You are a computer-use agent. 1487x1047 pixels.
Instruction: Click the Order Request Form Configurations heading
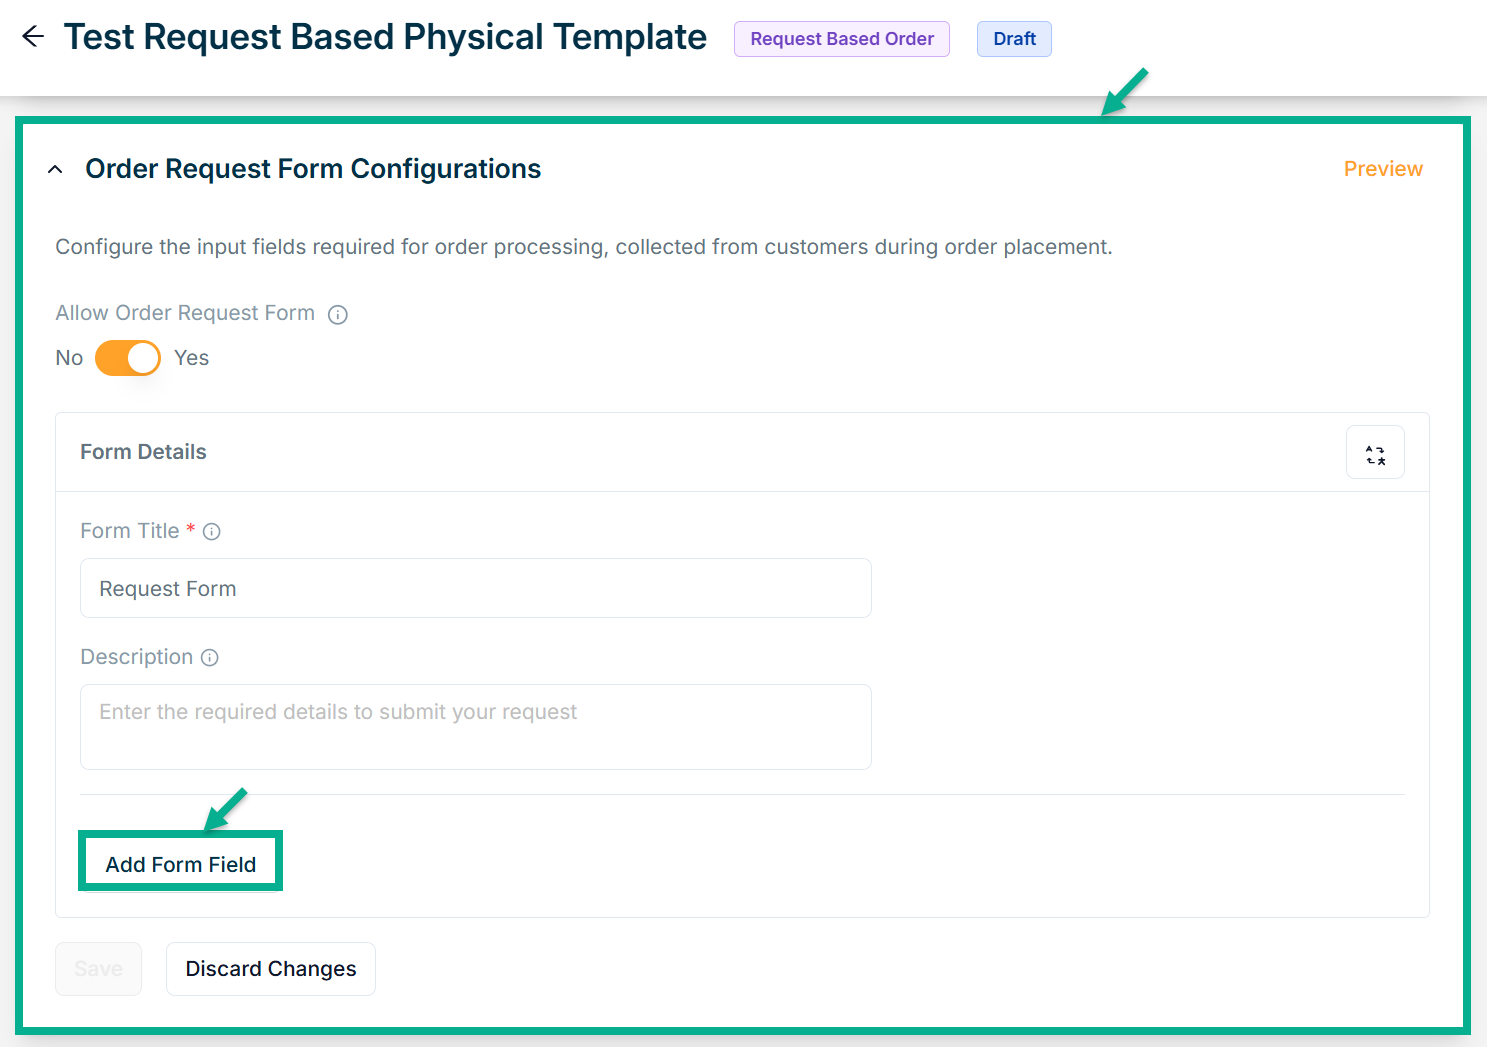[313, 169]
